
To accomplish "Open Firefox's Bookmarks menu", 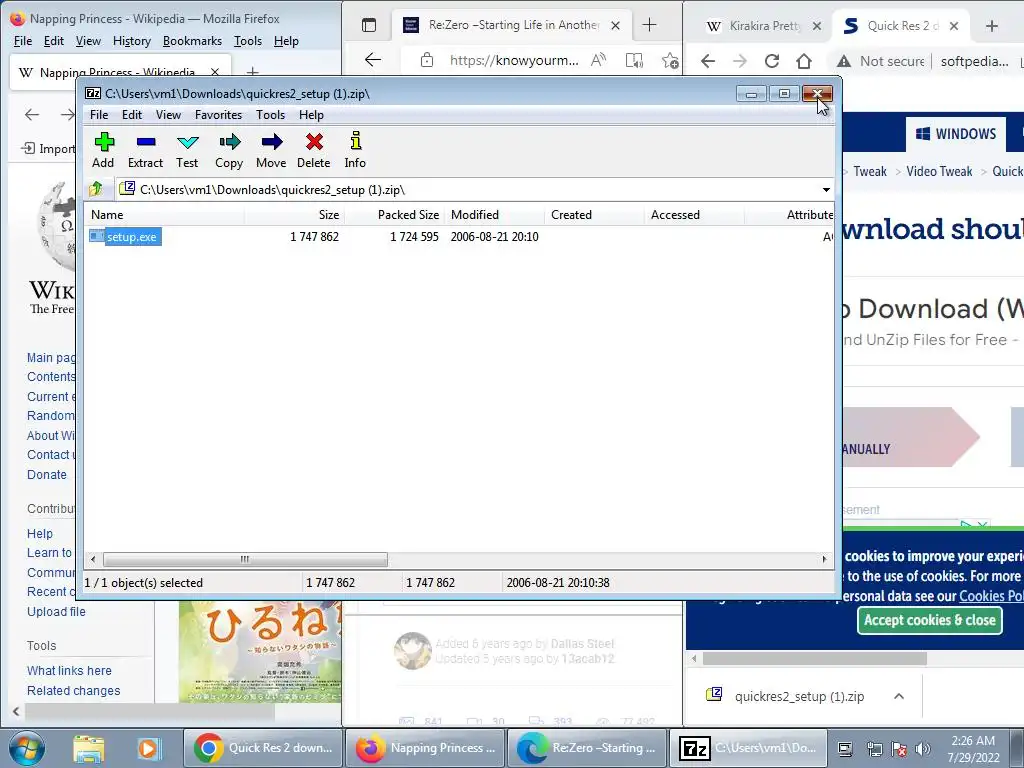I will point(192,41).
